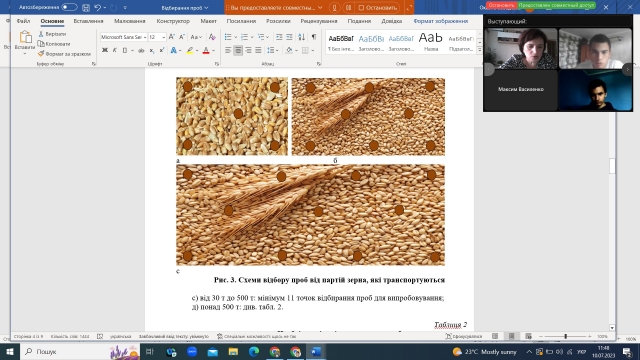This screenshot has width=640, height=360.
Task: Switch to the Конструктор ribbon tab
Action: point(173,21)
